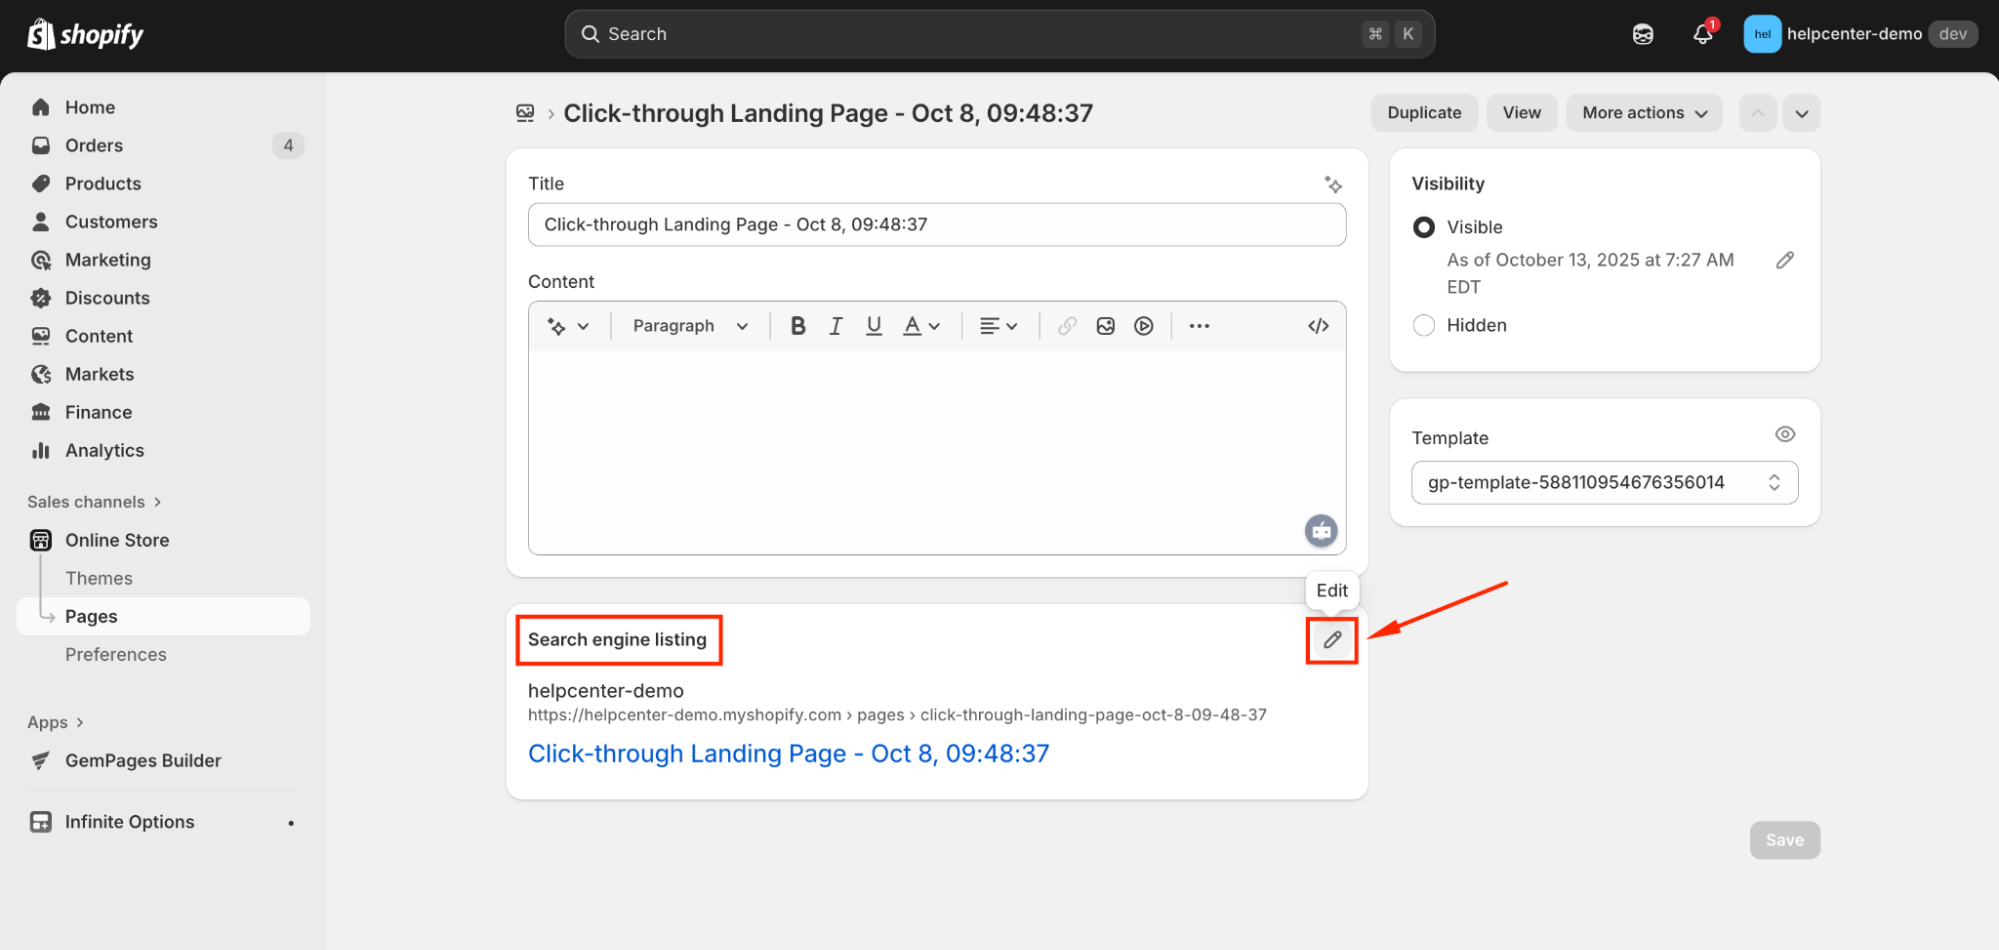
Task: Switch to HTML code view
Action: tap(1318, 326)
